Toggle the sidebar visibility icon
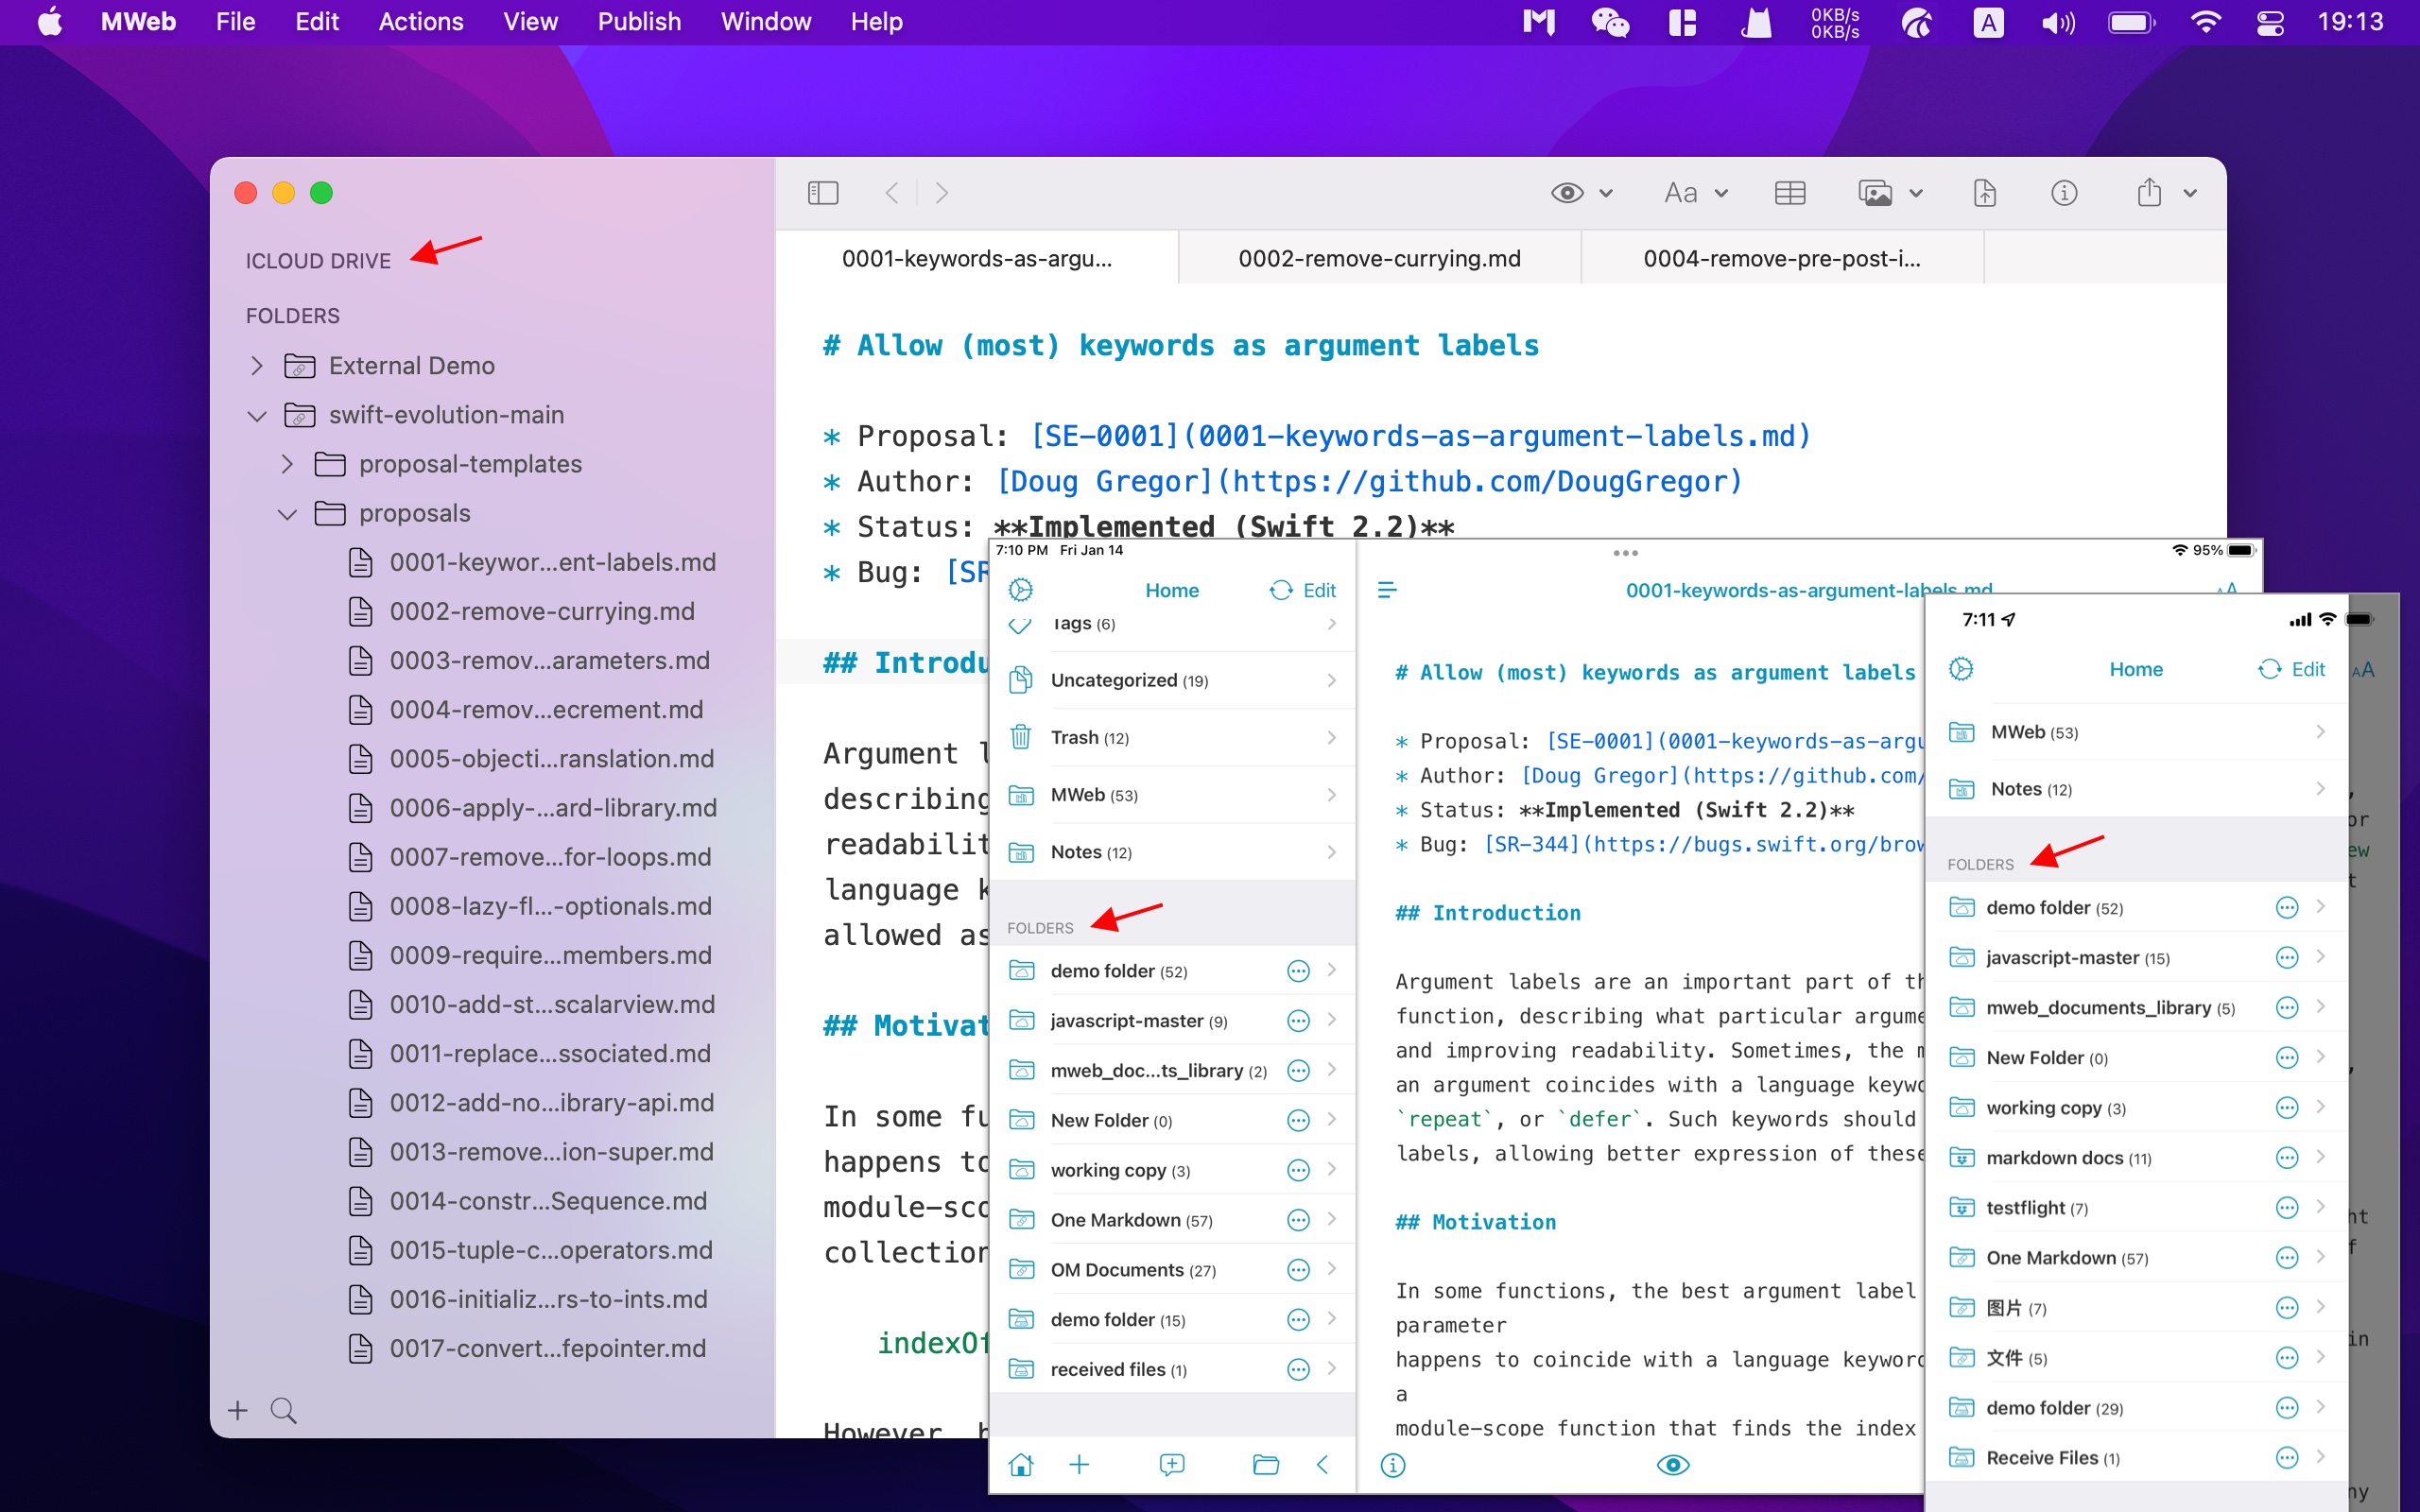This screenshot has height=1512, width=2420. click(x=823, y=192)
